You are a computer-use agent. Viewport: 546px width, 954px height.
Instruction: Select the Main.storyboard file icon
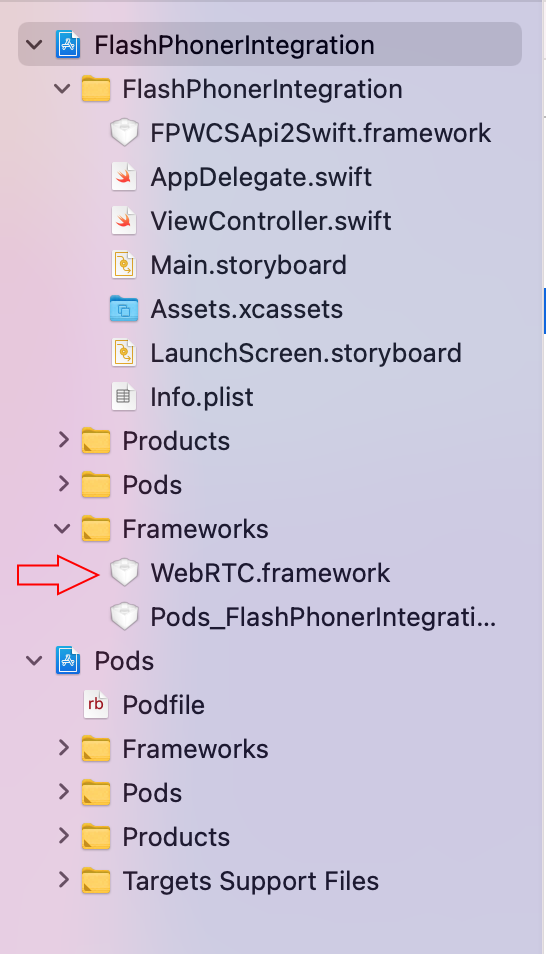pos(124,265)
